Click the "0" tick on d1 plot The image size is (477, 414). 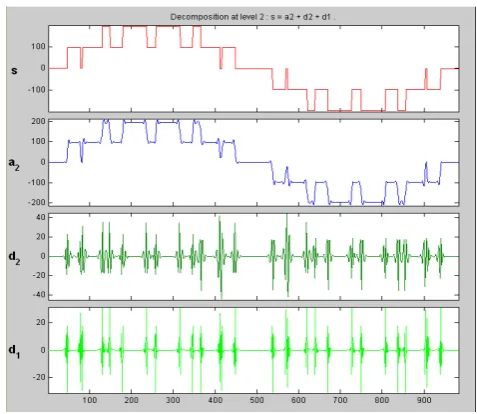43,350
